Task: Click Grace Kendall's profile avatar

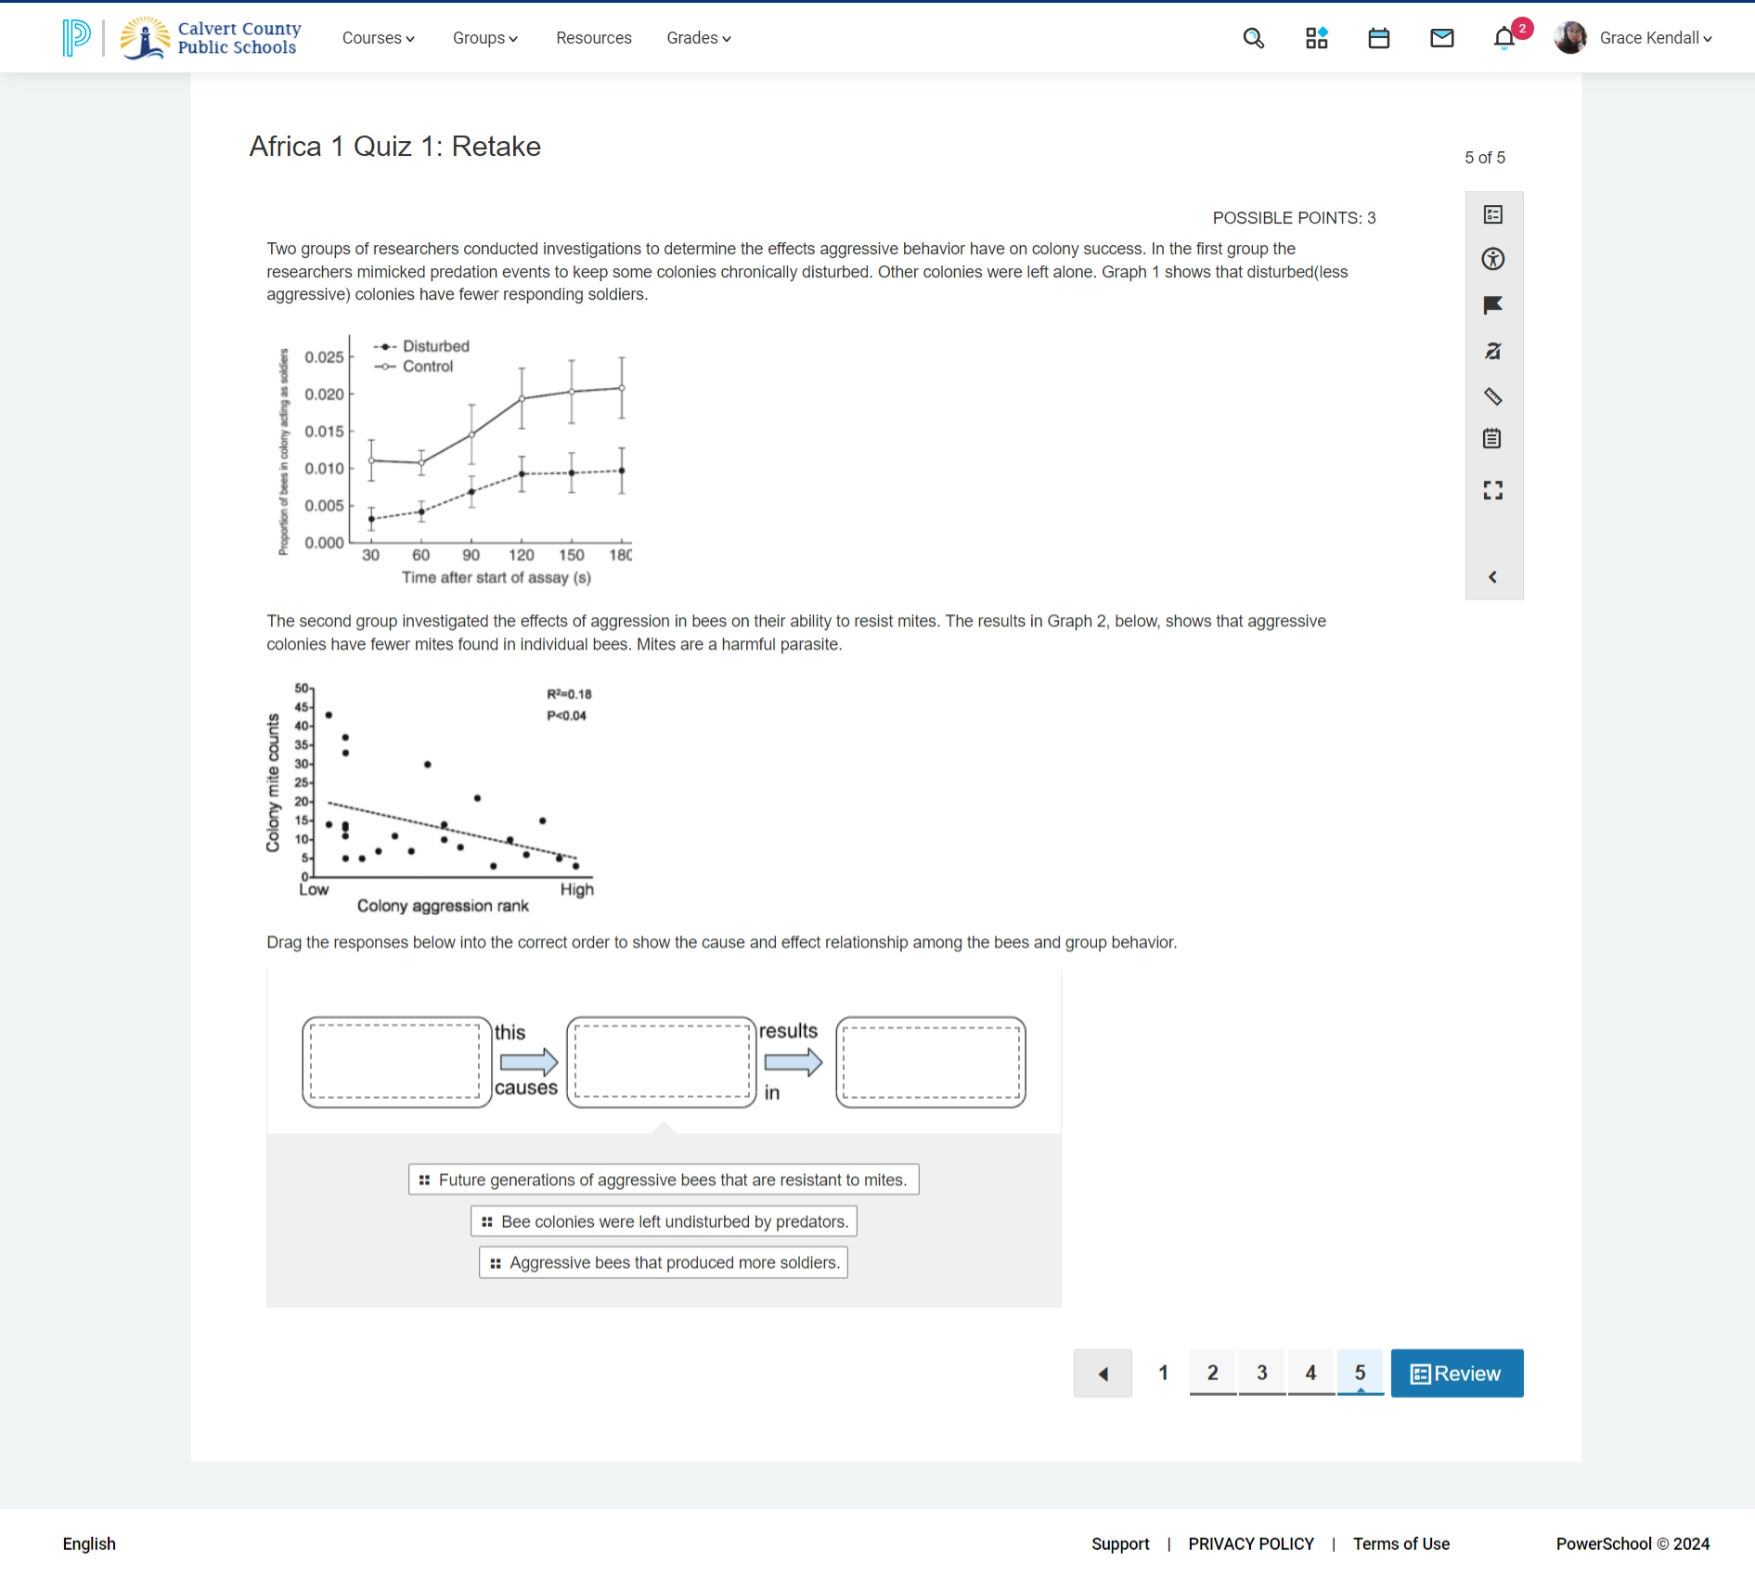Action: pyautogui.click(x=1570, y=38)
